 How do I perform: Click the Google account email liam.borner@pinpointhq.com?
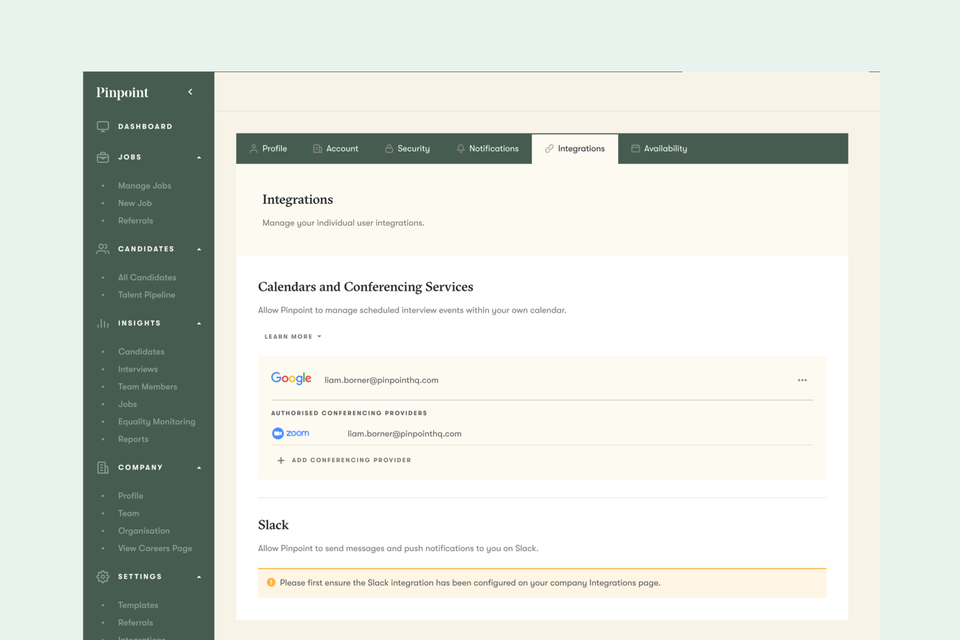[x=381, y=380]
